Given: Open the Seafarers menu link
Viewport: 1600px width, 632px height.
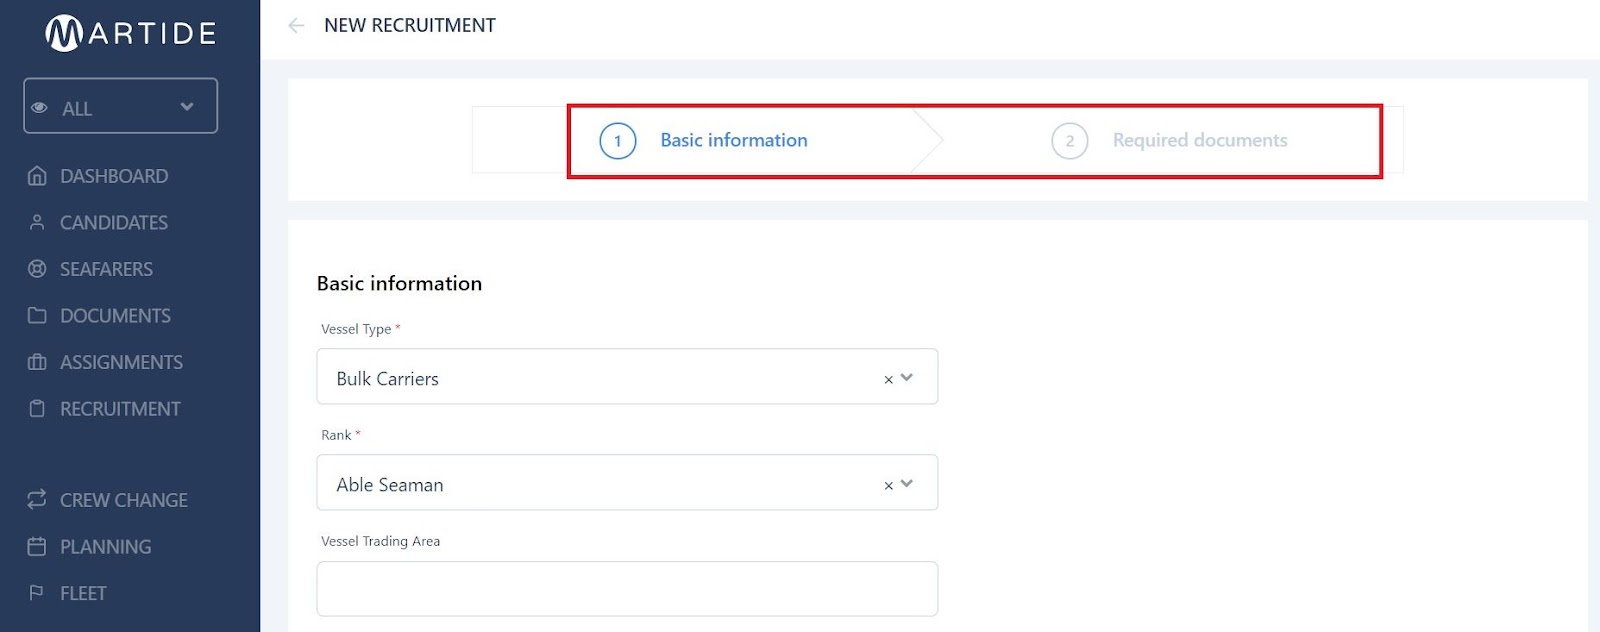Looking at the screenshot, I should (106, 269).
